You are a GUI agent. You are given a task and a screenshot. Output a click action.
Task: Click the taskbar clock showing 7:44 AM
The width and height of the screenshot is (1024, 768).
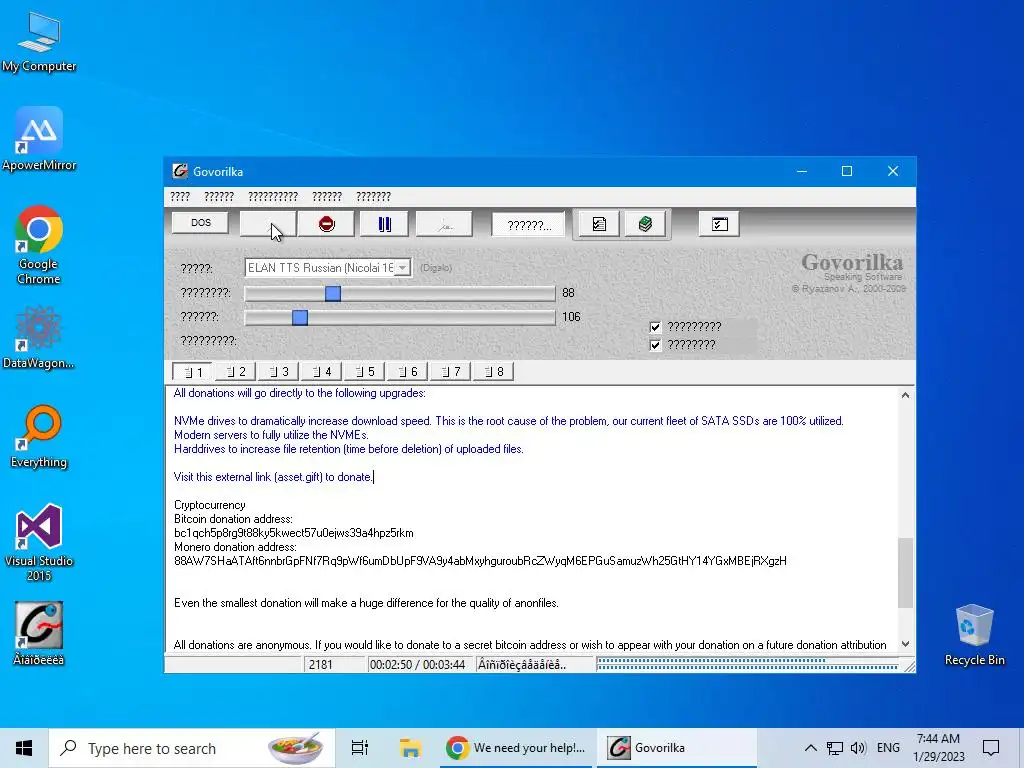point(938,748)
